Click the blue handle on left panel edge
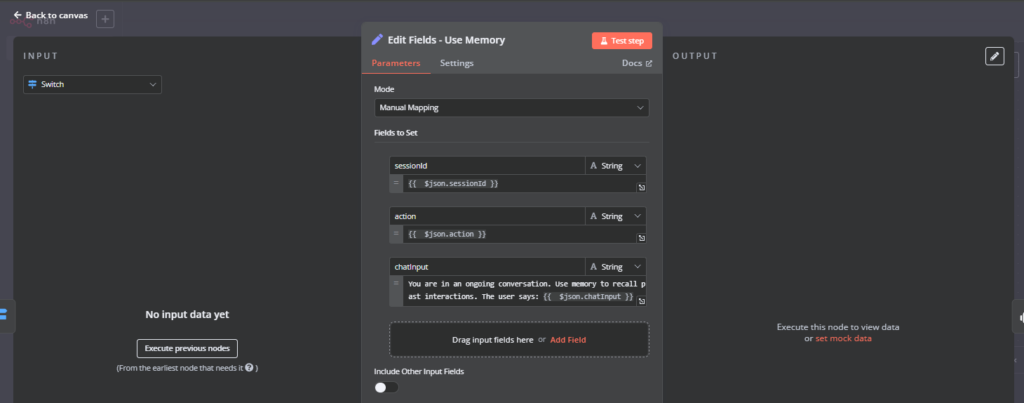The height and width of the screenshot is (403, 1024). click(x=4, y=314)
